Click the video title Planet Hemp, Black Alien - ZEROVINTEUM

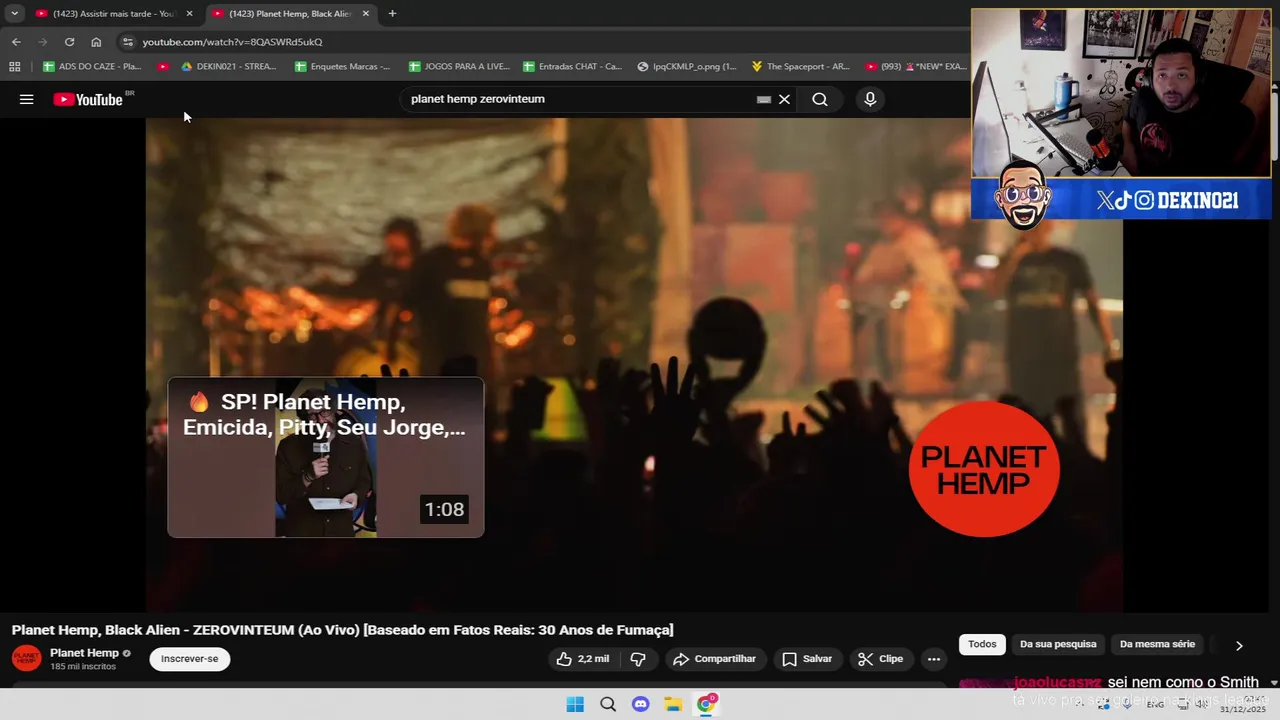click(342, 630)
